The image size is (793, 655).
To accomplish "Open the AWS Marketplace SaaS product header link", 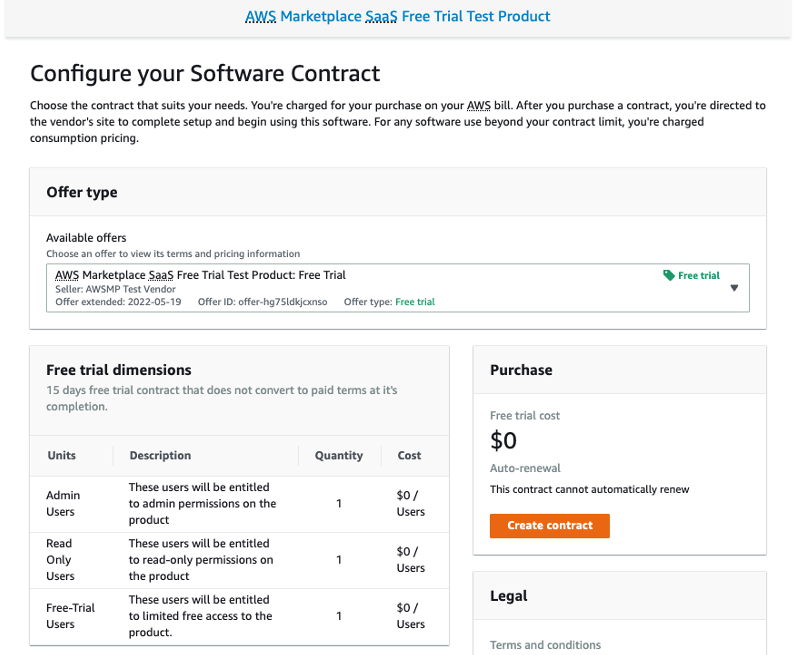I will coord(397,16).
